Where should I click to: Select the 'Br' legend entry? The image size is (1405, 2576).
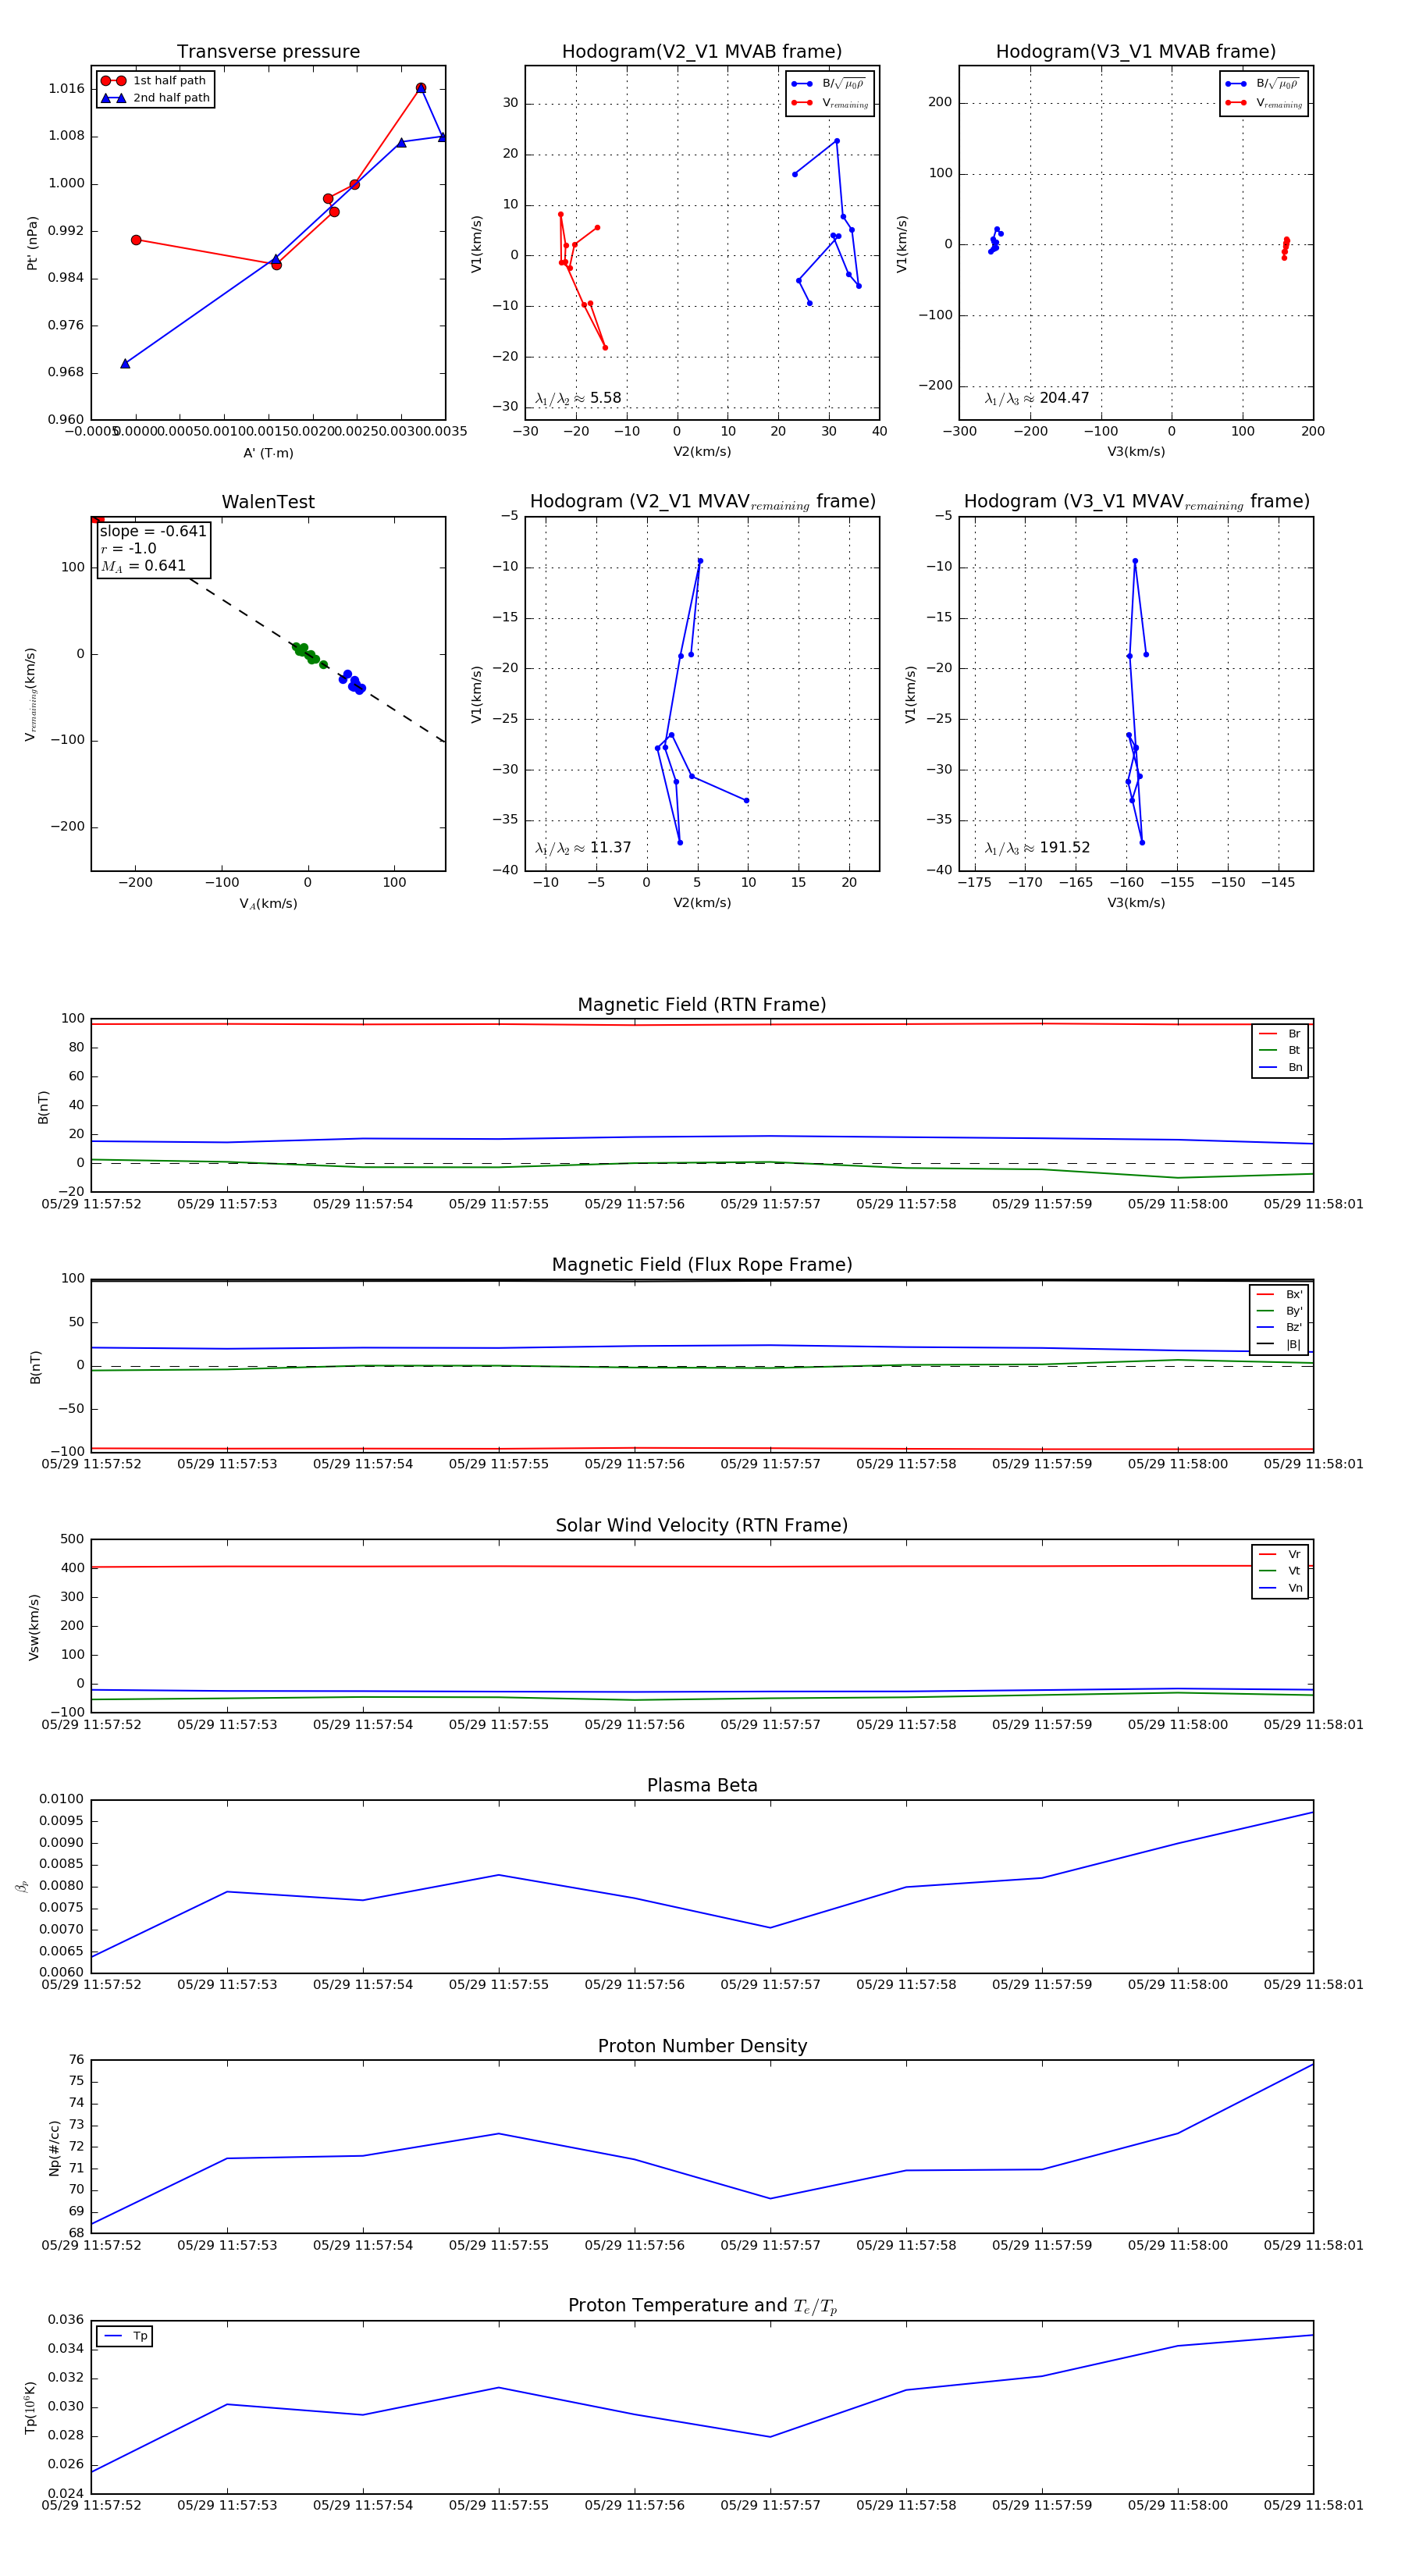click(1280, 1034)
